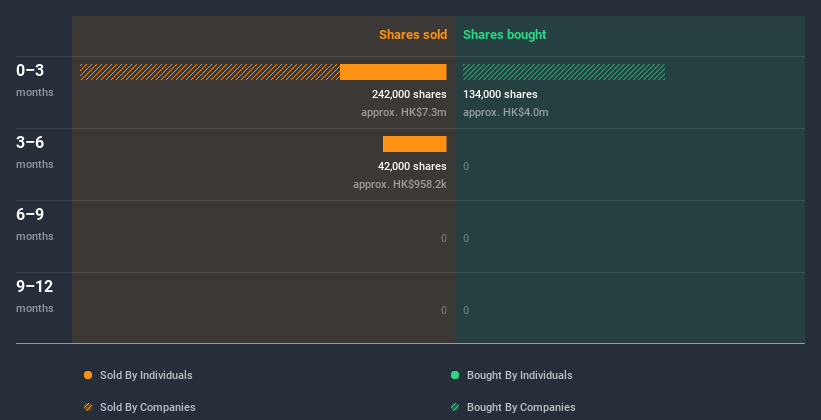
Task: Click the solid orange bar in 3–6 months row
Action: 415,144
